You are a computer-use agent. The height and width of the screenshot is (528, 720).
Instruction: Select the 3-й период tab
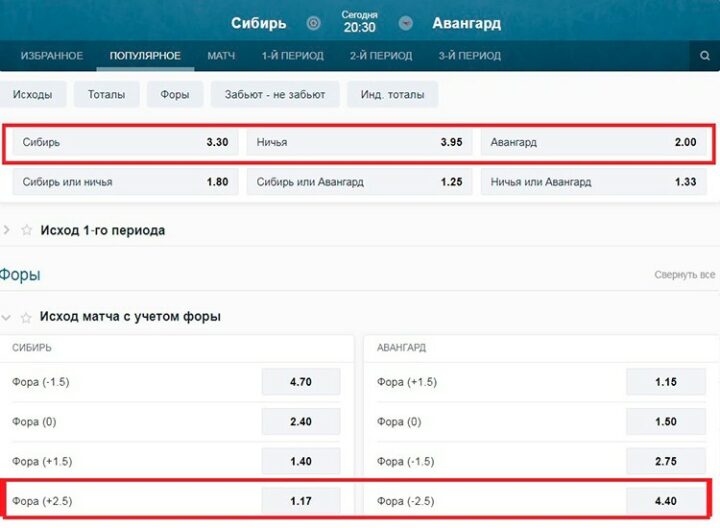point(469,56)
